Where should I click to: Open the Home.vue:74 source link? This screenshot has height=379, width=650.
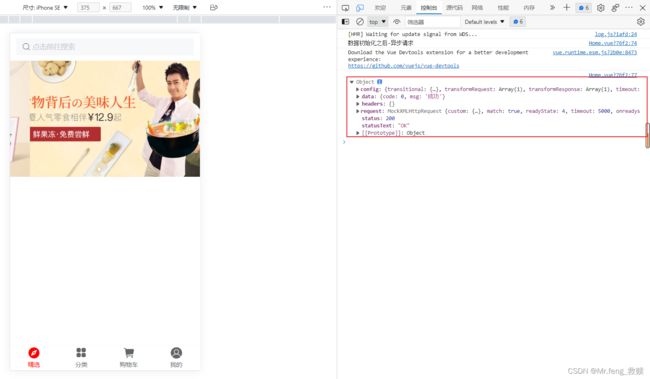613,43
